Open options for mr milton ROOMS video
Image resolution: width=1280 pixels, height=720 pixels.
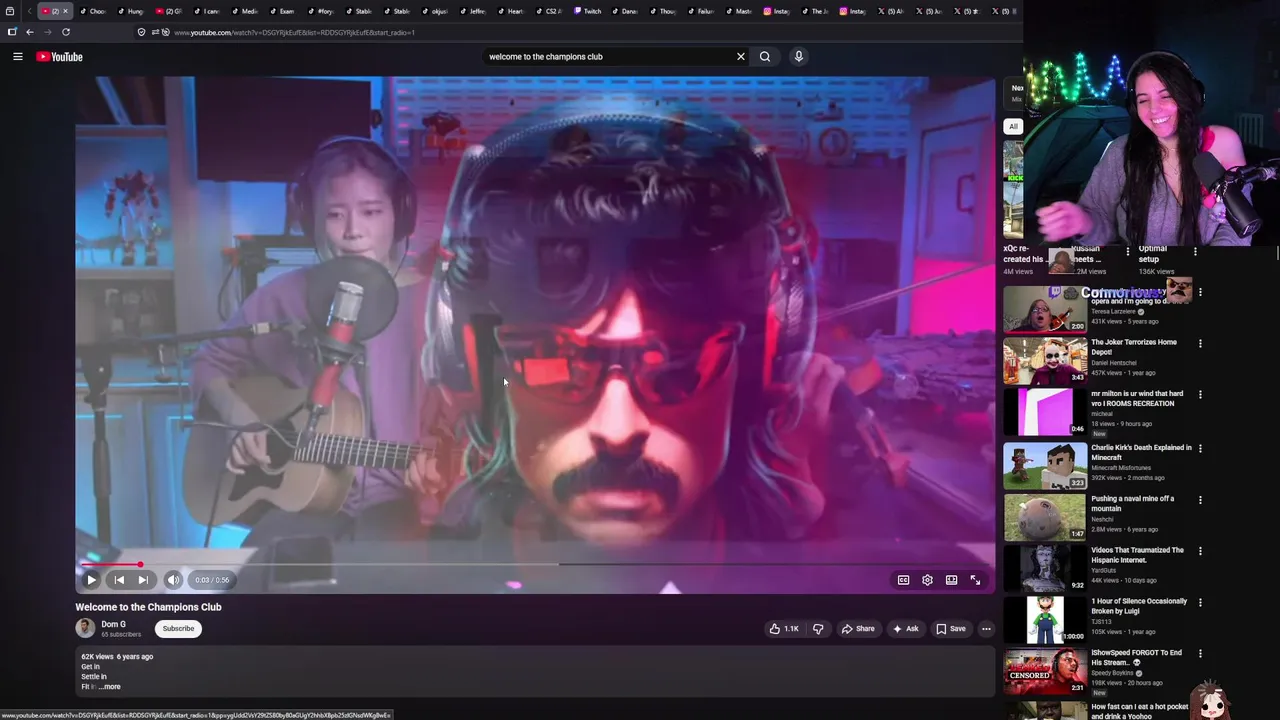pos(1200,394)
